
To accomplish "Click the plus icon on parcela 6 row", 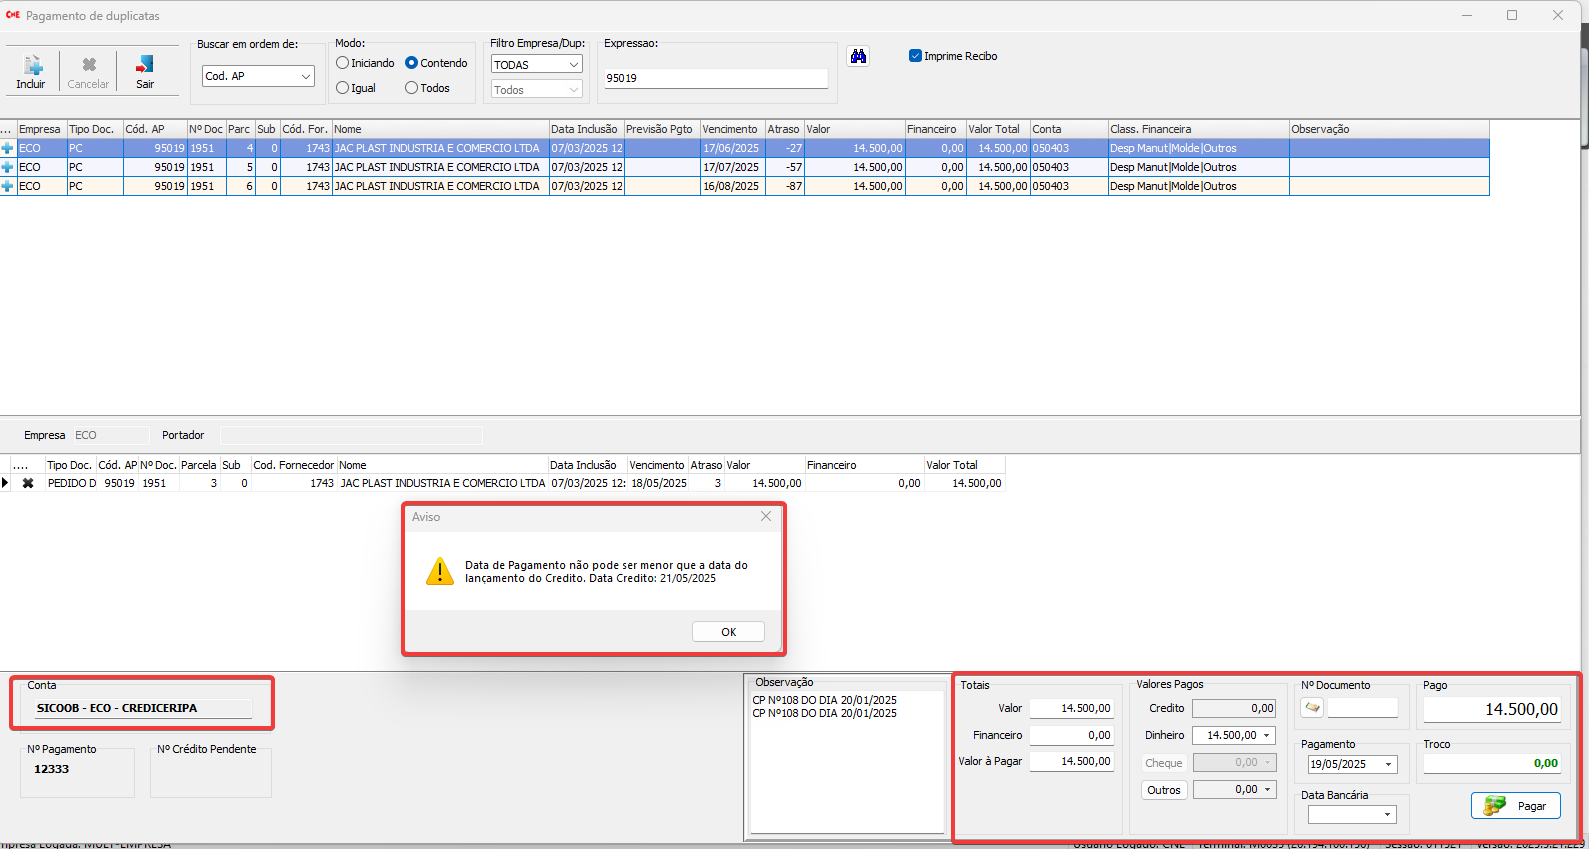I will click(8, 186).
